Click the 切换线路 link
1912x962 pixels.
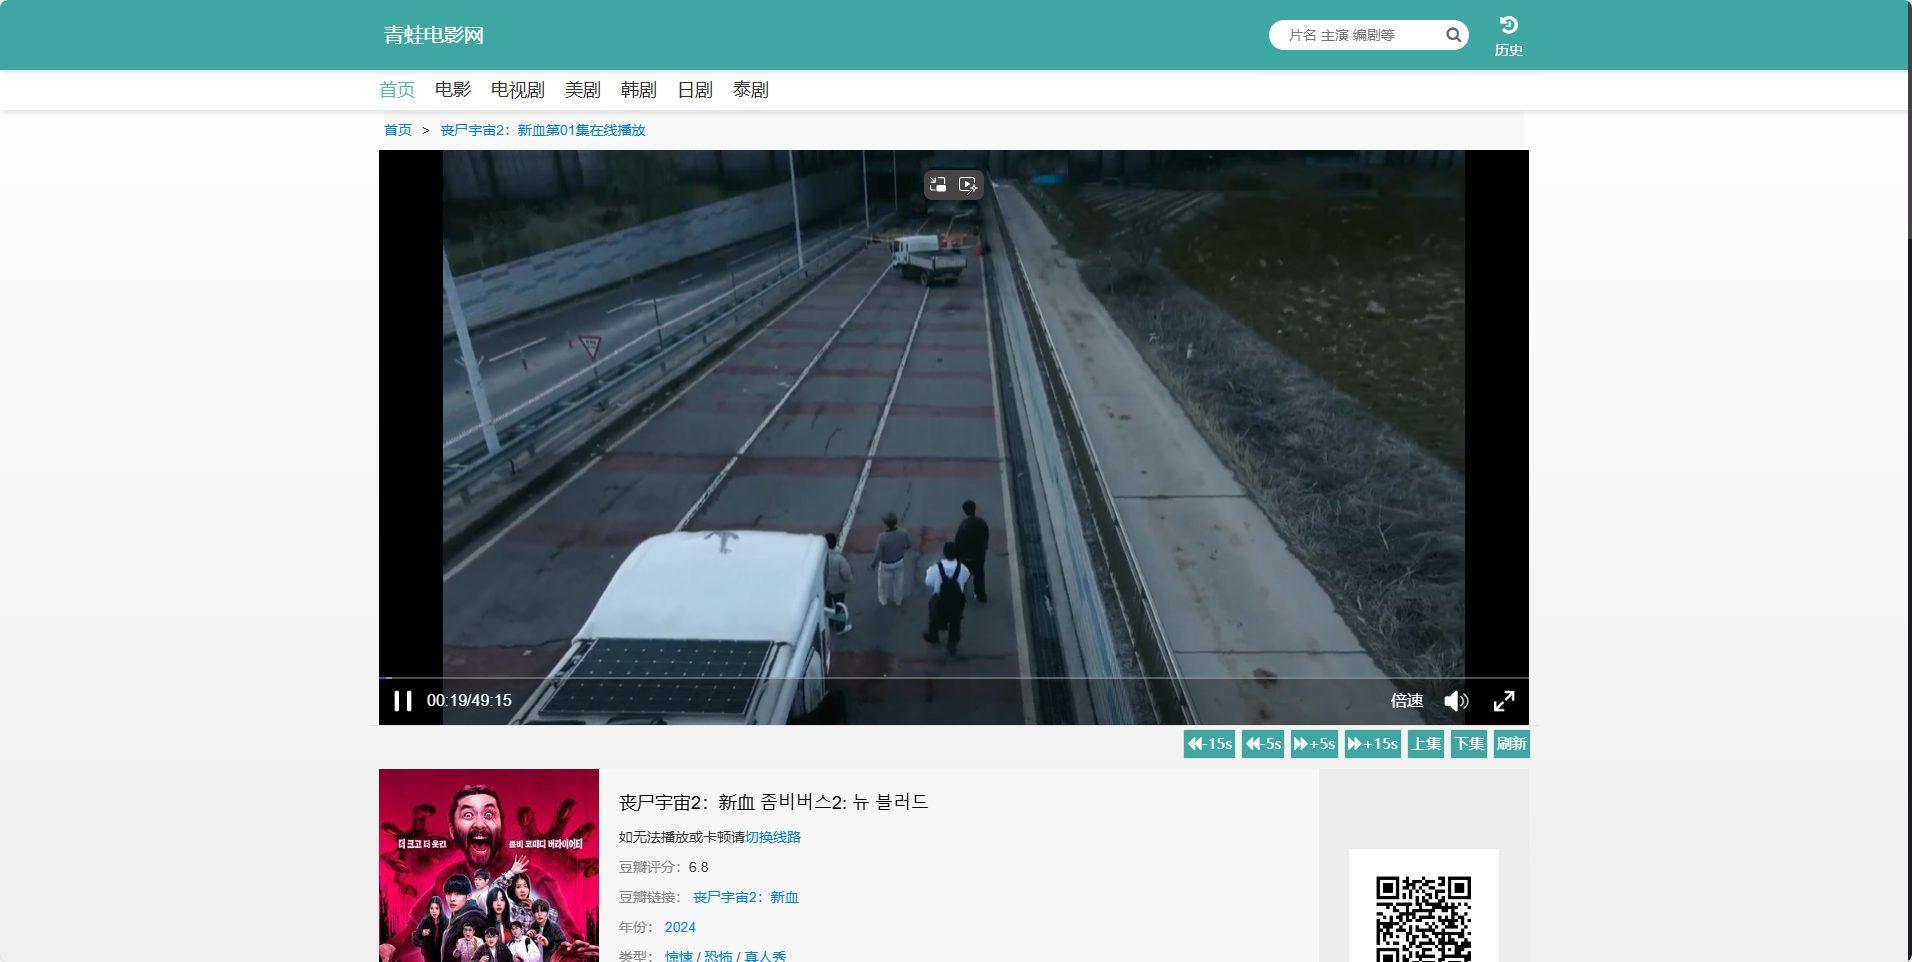[772, 837]
